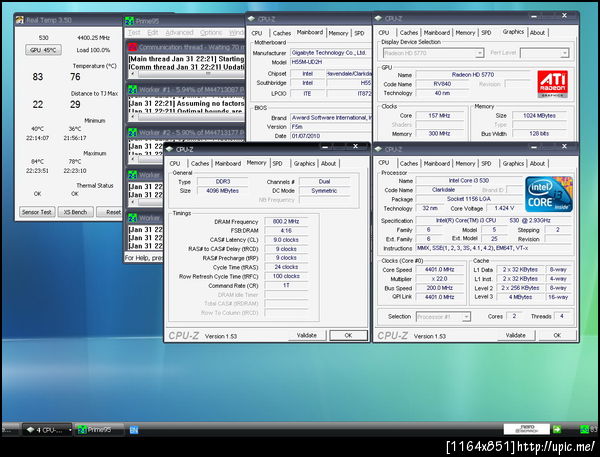Click the Command Rate value 1T
Screen dimensions: 600x457
(286, 286)
